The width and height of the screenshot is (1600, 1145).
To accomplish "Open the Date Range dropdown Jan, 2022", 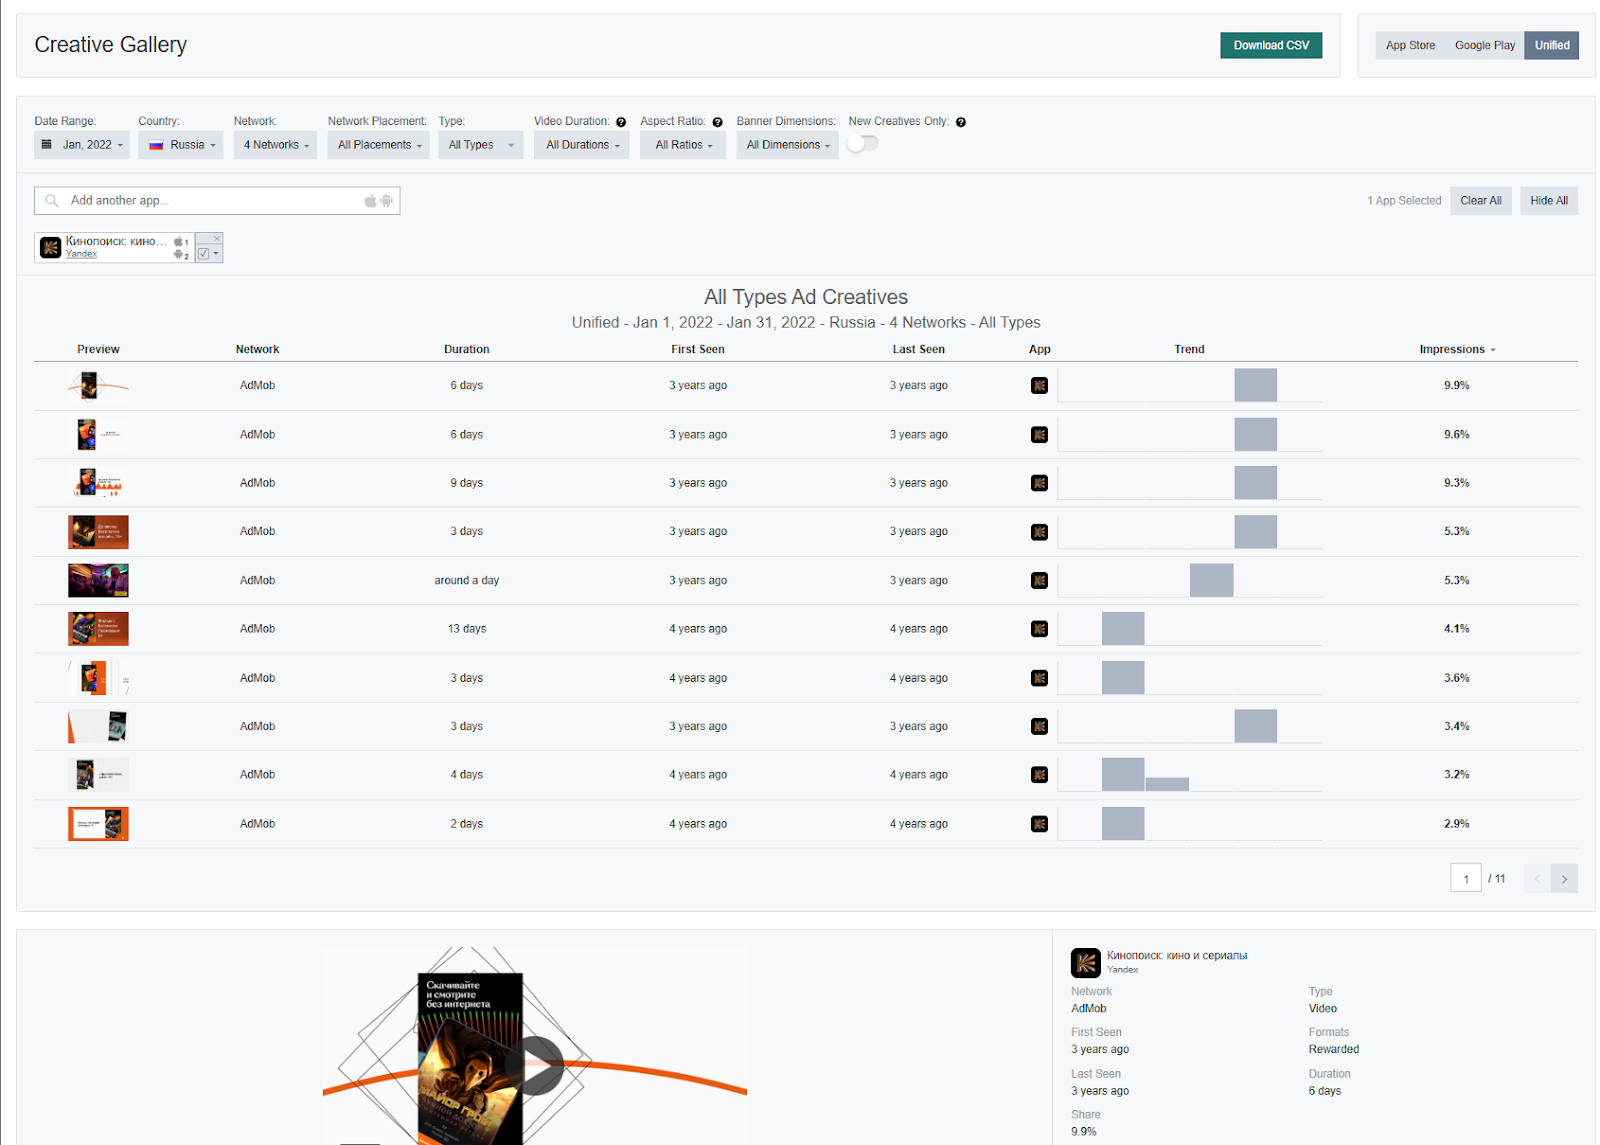I will [x=82, y=145].
